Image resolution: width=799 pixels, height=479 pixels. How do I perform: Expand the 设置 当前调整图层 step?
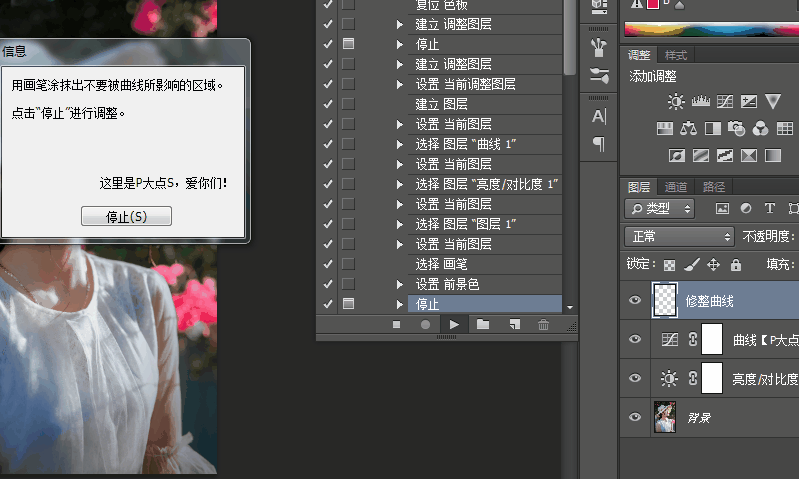point(400,84)
